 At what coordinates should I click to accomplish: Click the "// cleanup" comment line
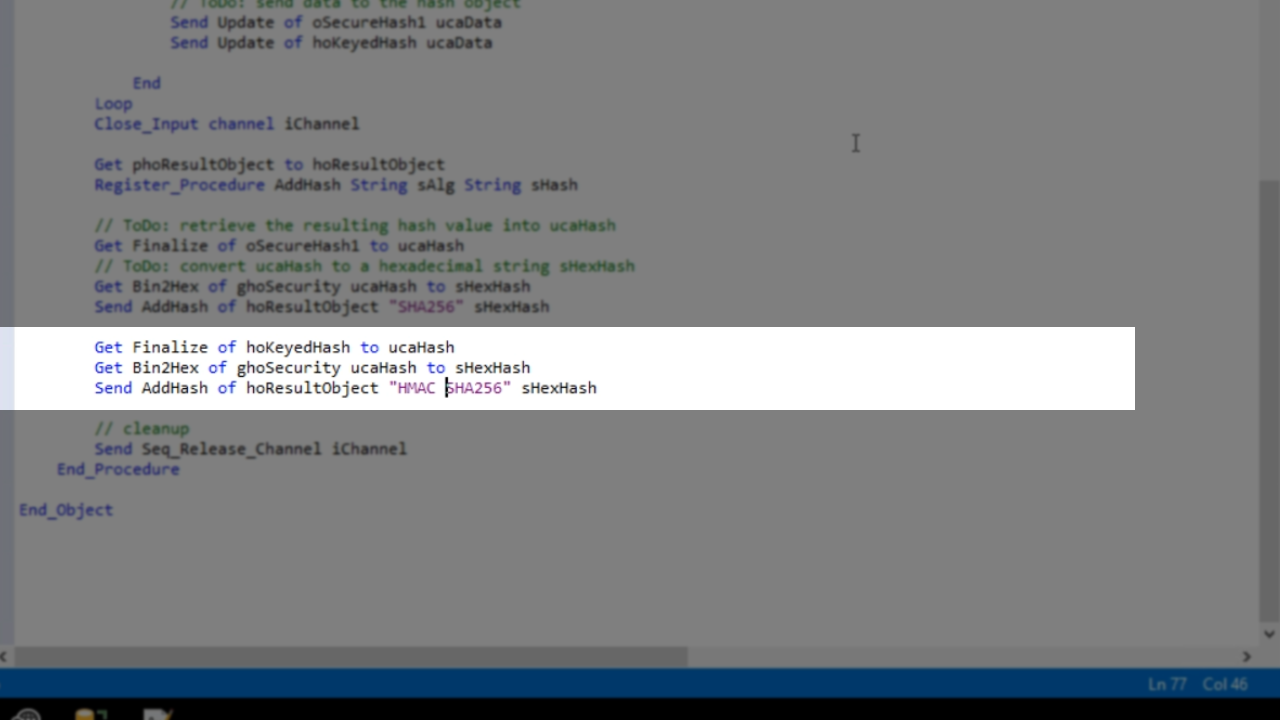point(141,428)
